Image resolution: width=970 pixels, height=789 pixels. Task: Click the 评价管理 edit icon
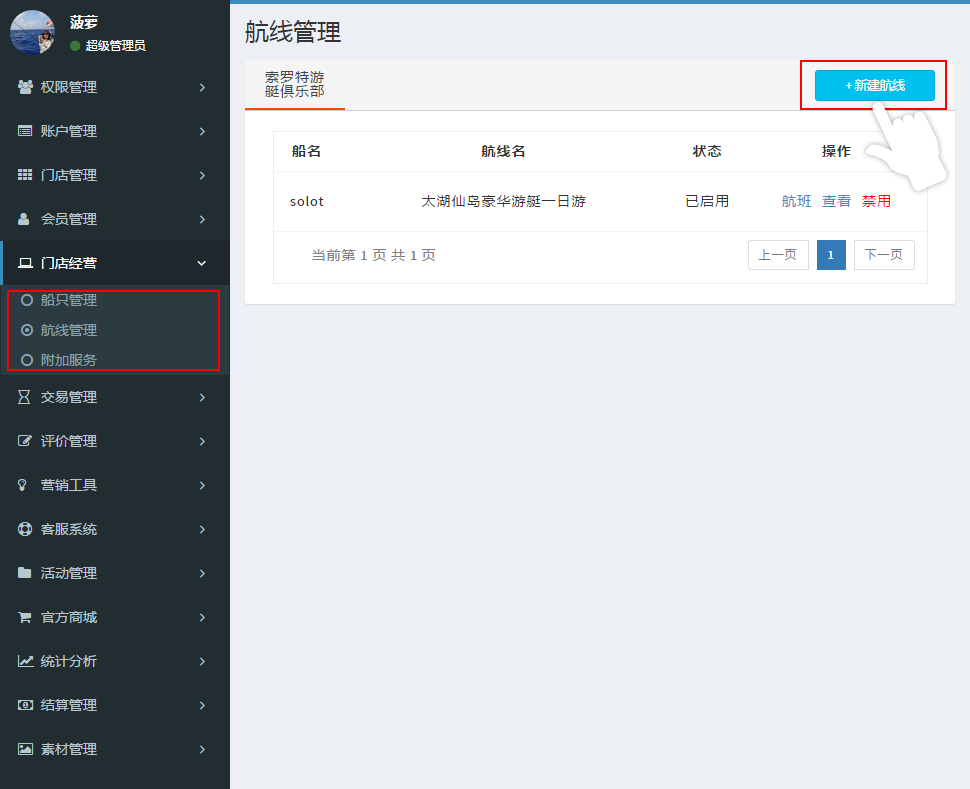coord(24,441)
